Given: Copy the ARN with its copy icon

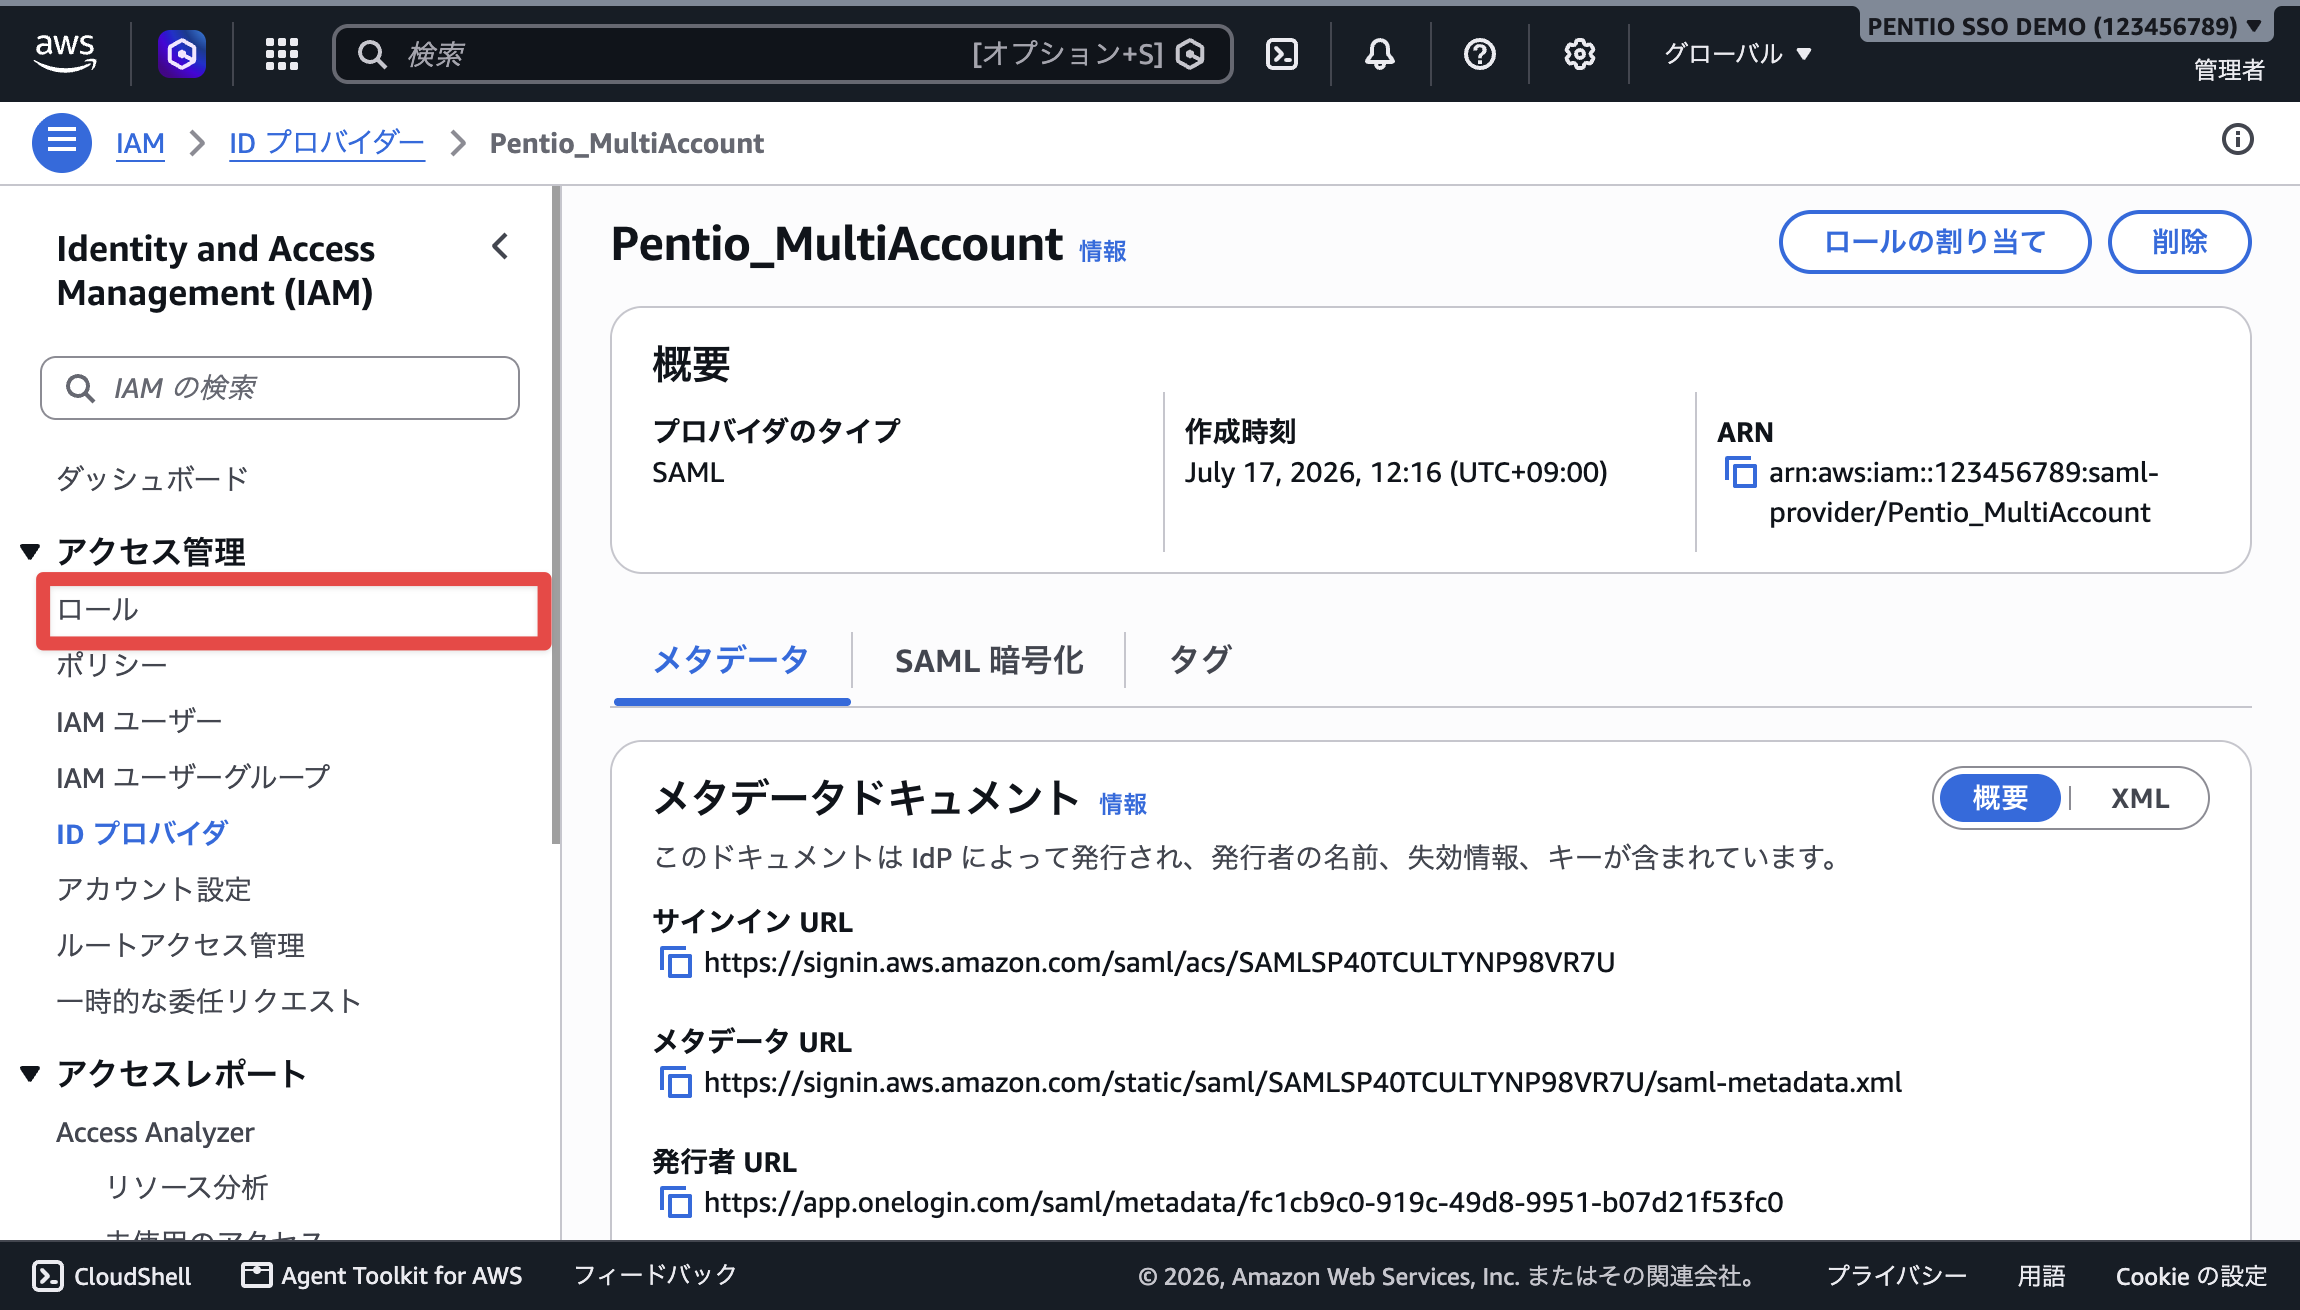Looking at the screenshot, I should 1740,472.
